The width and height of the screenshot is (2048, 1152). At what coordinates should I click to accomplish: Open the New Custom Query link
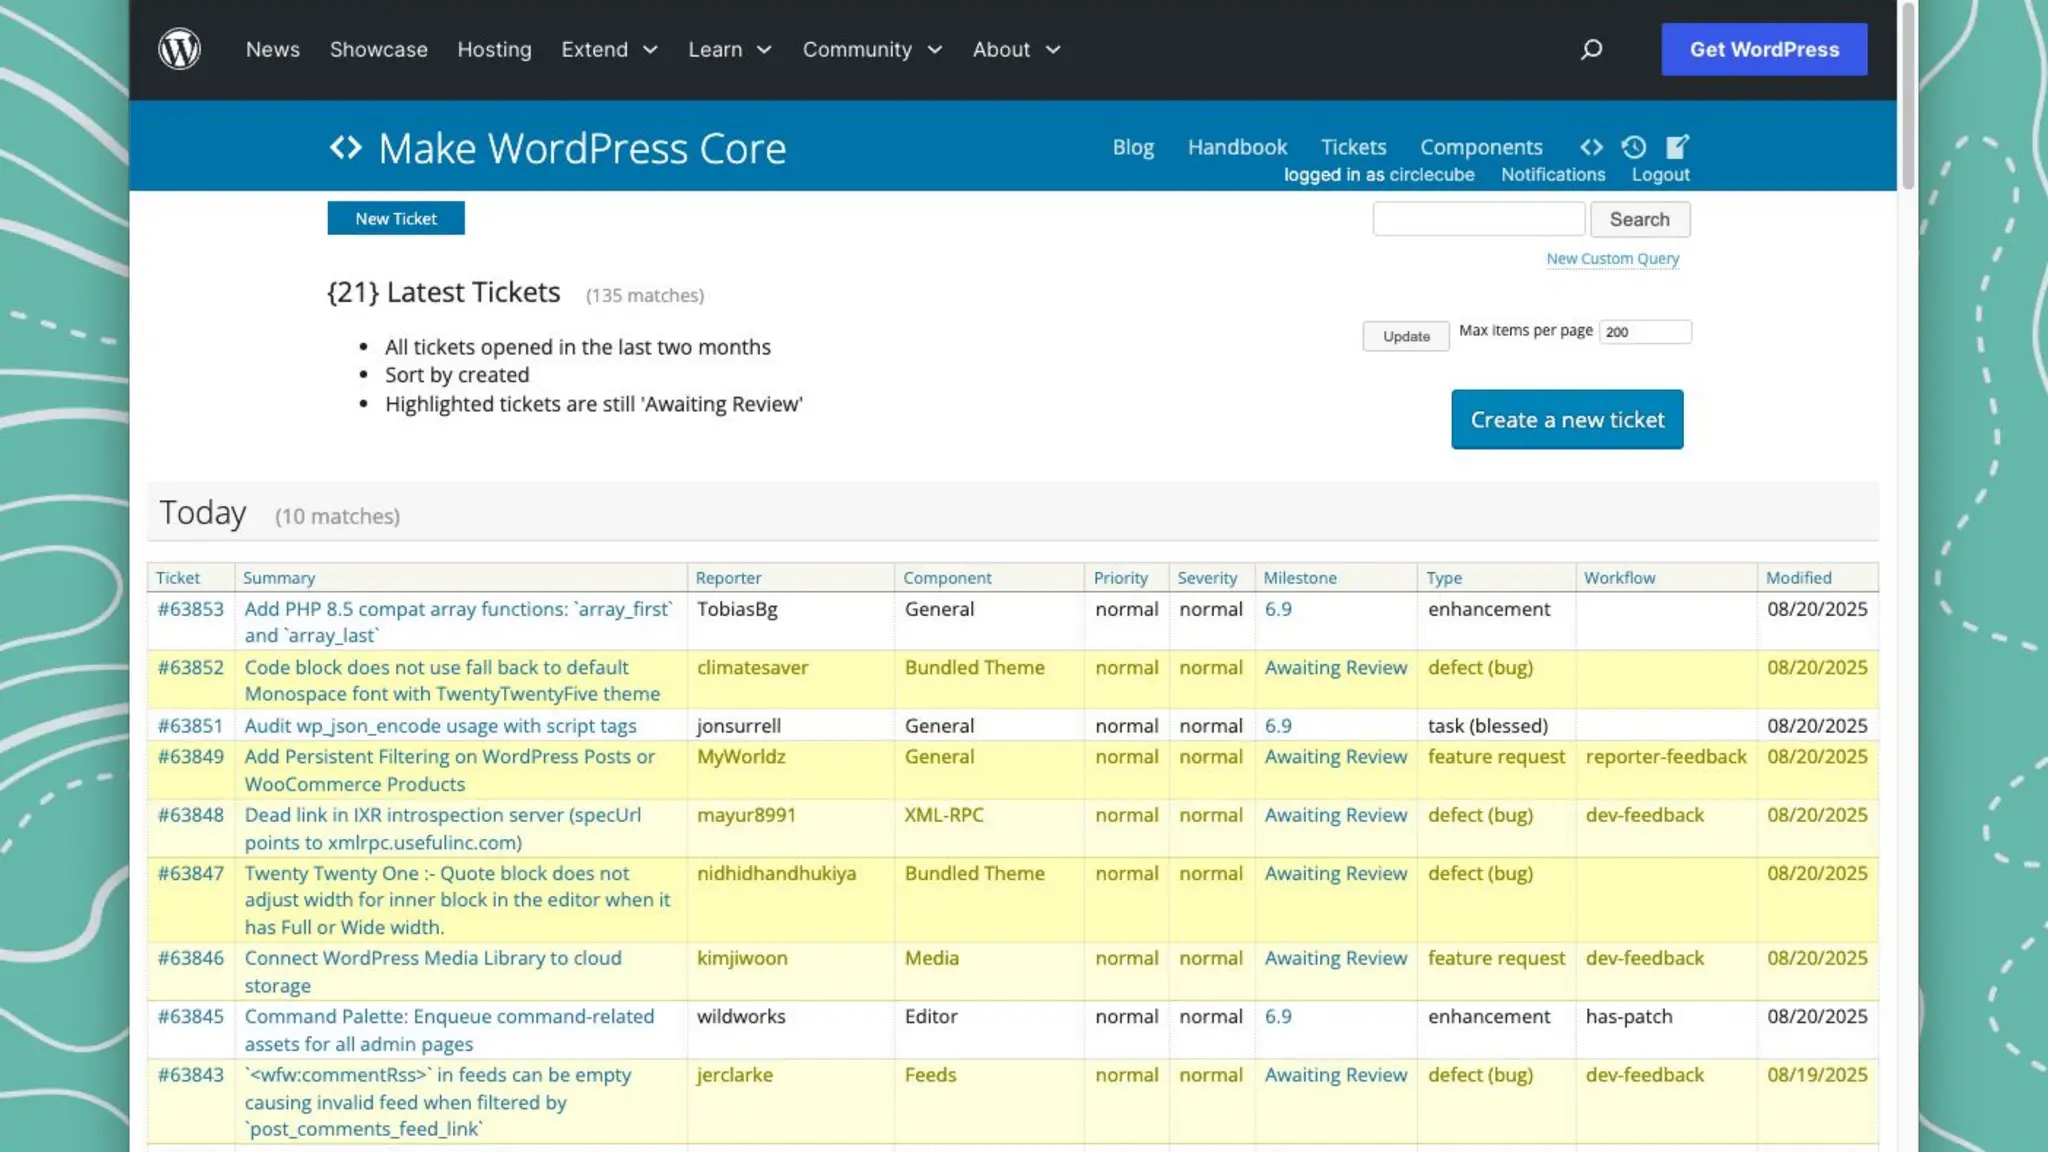click(1612, 259)
